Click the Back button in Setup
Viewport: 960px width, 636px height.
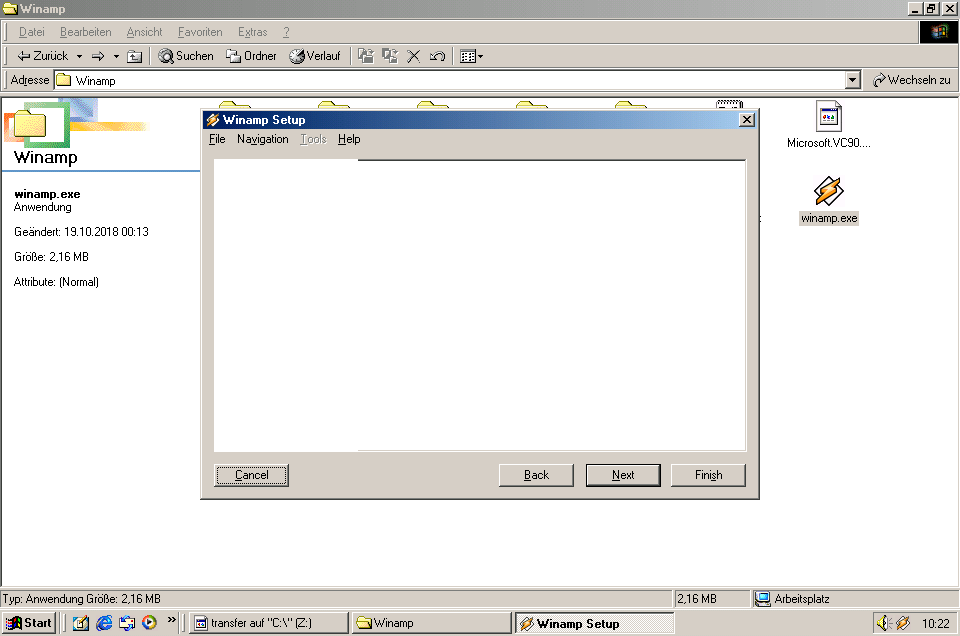tap(536, 475)
